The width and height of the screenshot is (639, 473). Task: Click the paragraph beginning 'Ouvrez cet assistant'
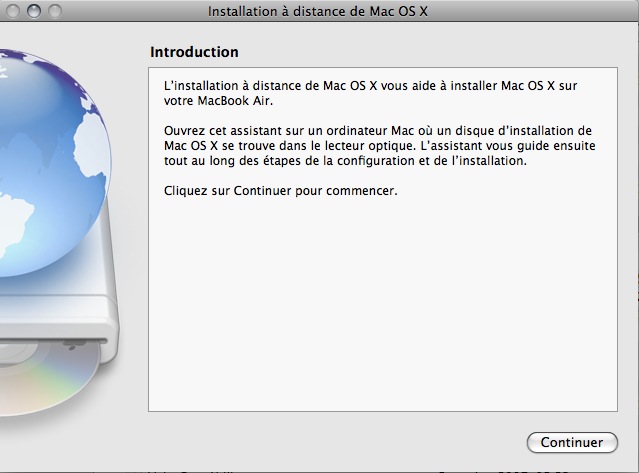[380, 146]
